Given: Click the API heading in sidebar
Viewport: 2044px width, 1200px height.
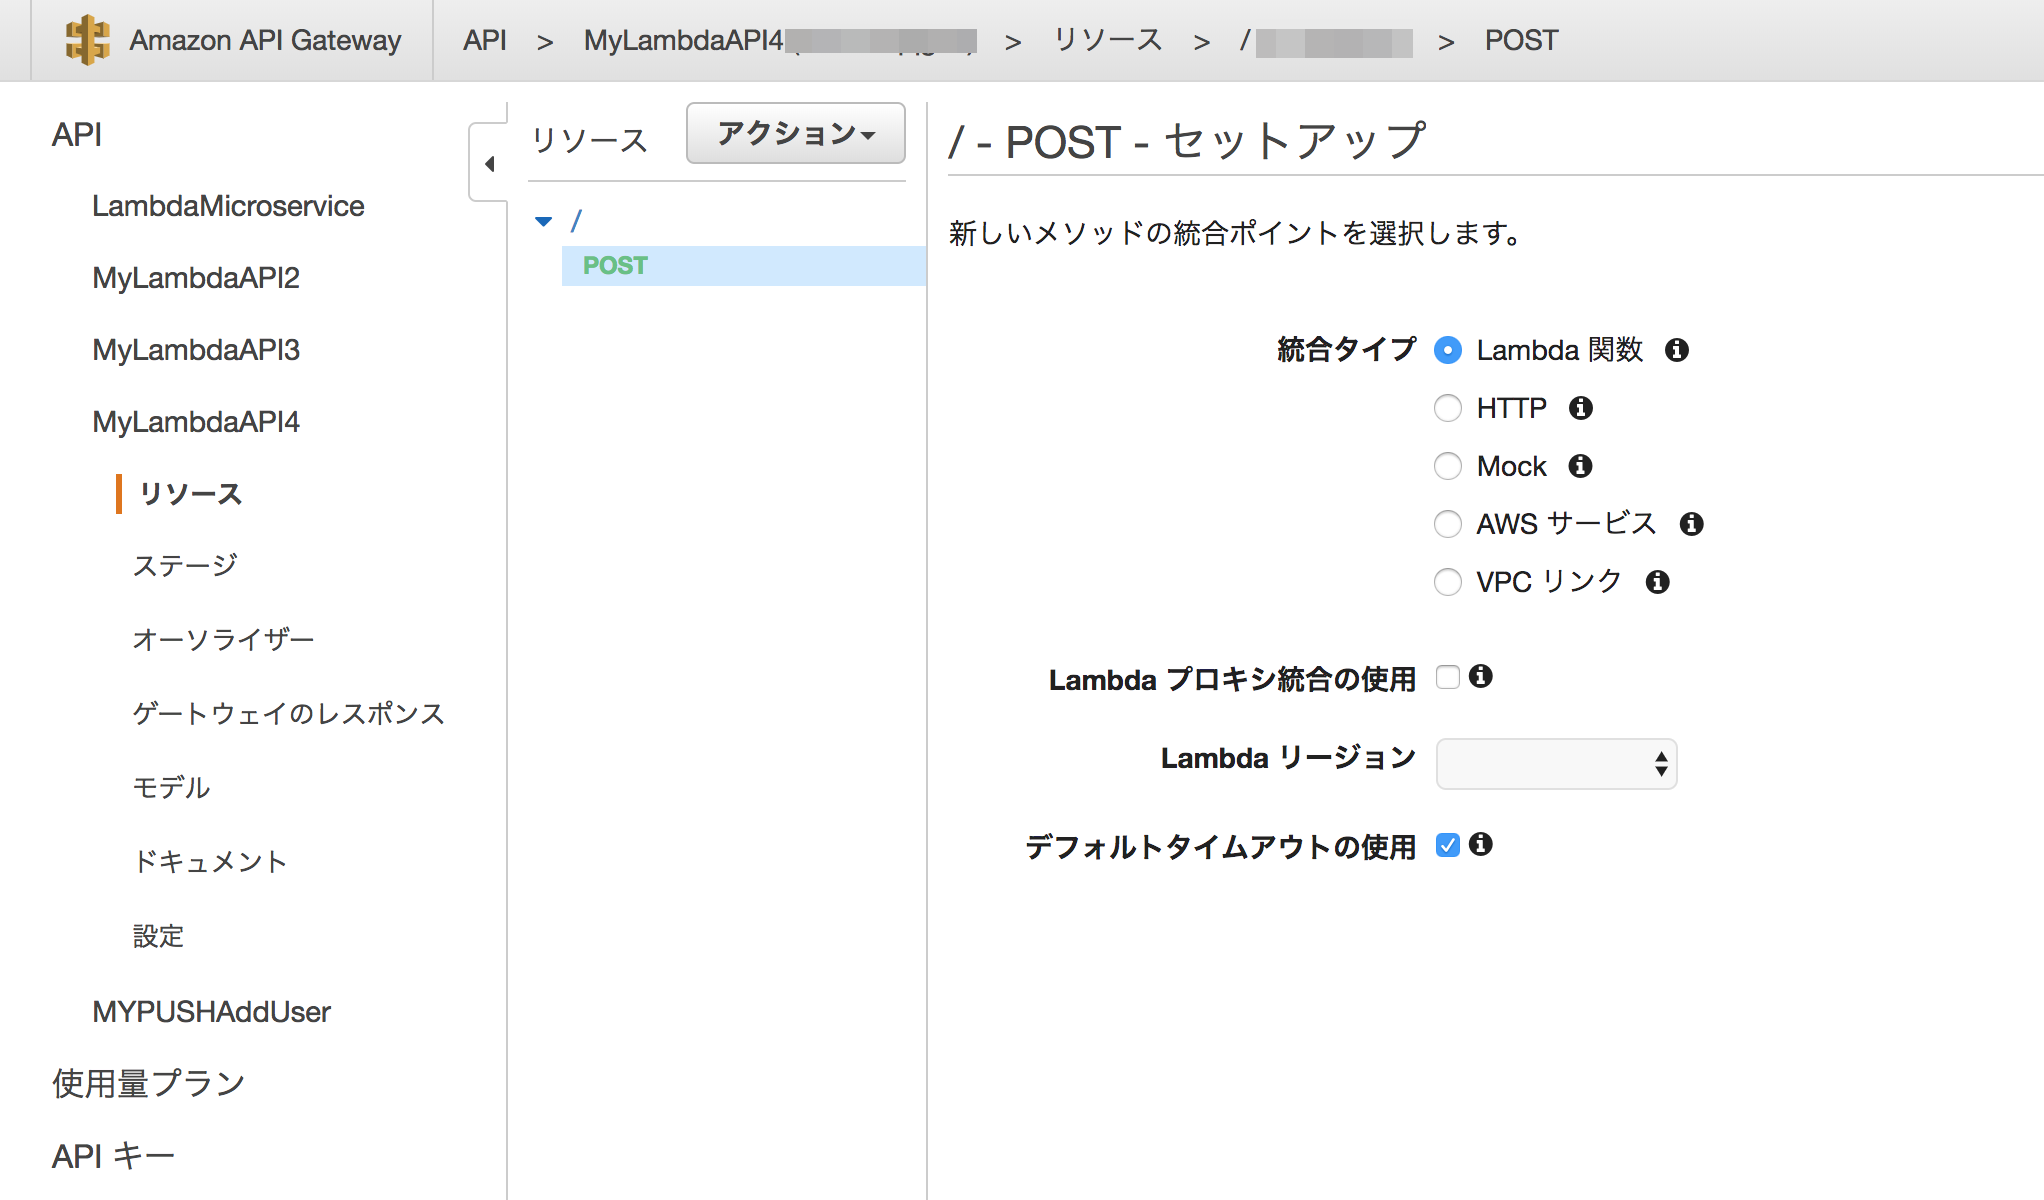Looking at the screenshot, I should pos(77,134).
